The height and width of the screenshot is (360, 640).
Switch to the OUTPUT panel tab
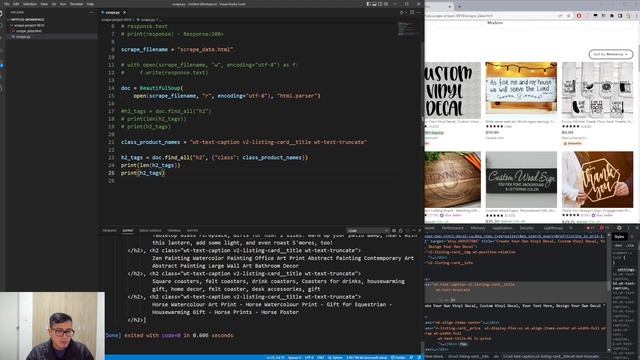click(x=128, y=231)
